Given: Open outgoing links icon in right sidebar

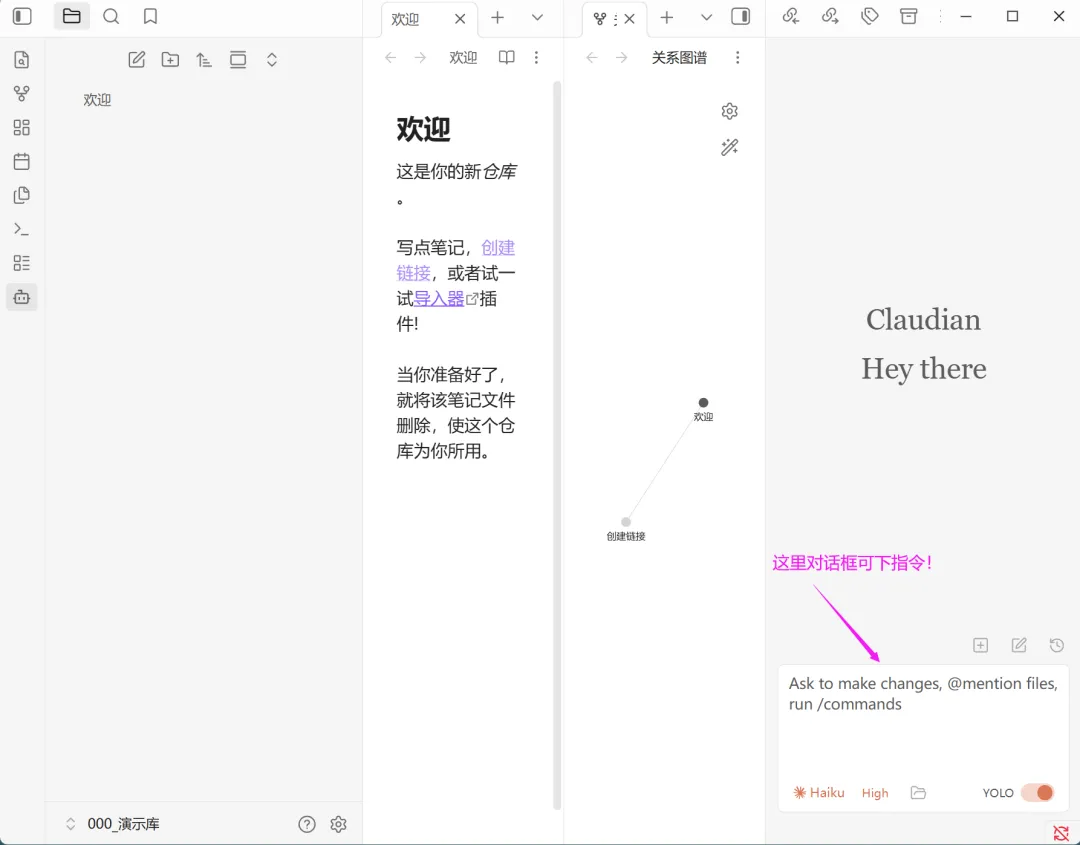Looking at the screenshot, I should [830, 16].
